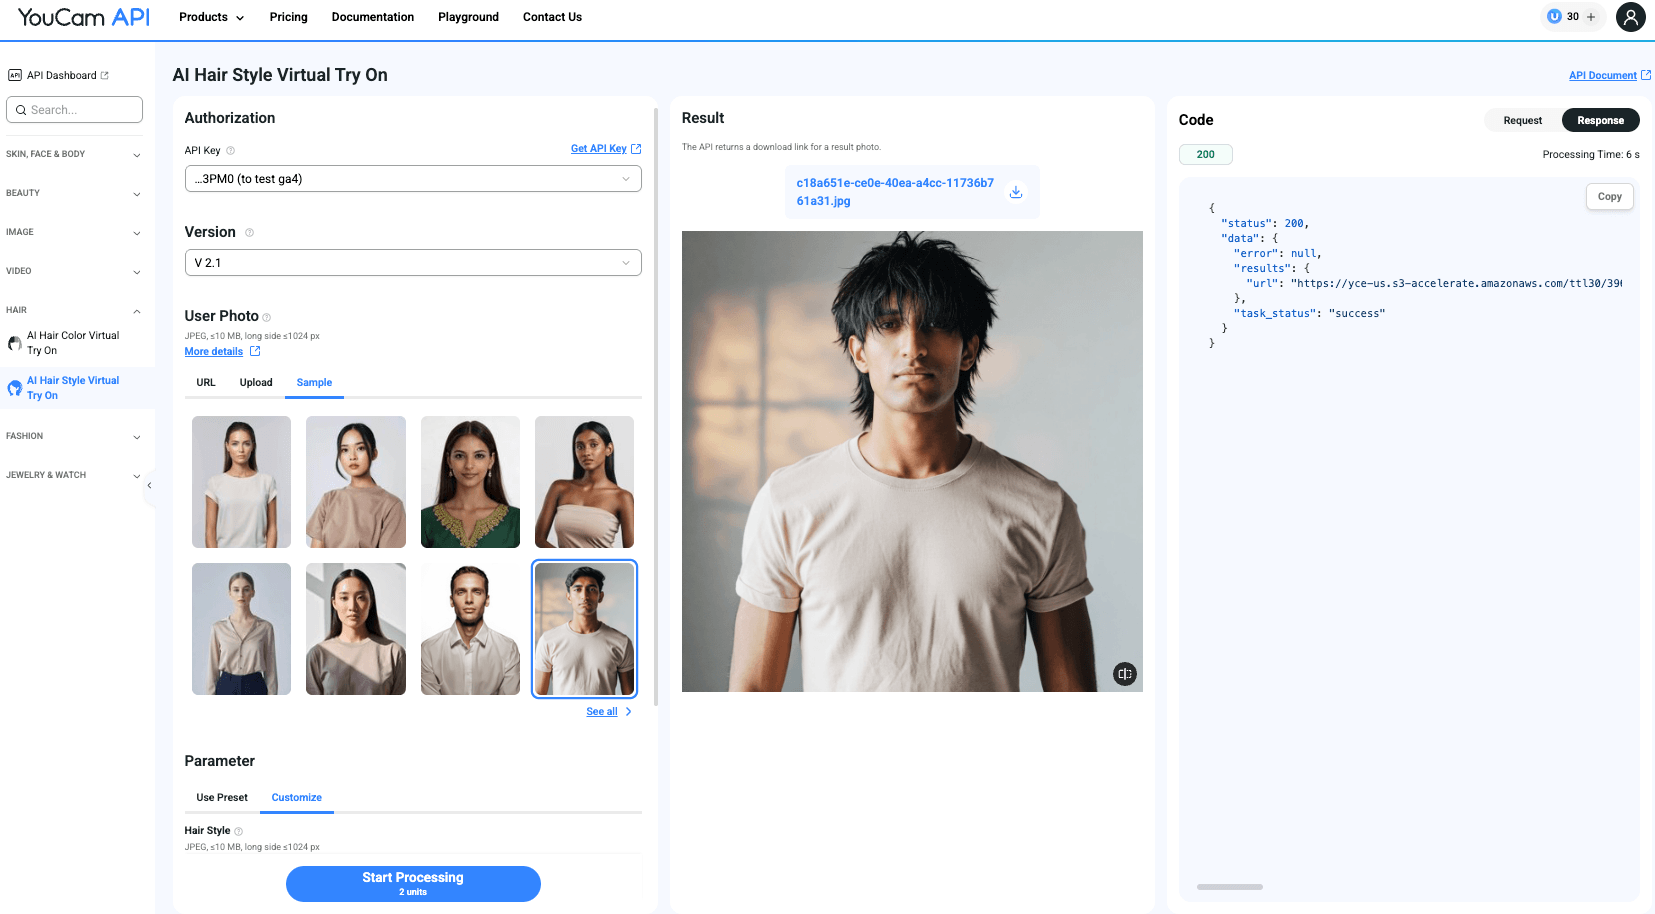Click the search magnifier icon
1655x914 pixels.
[x=21, y=110]
